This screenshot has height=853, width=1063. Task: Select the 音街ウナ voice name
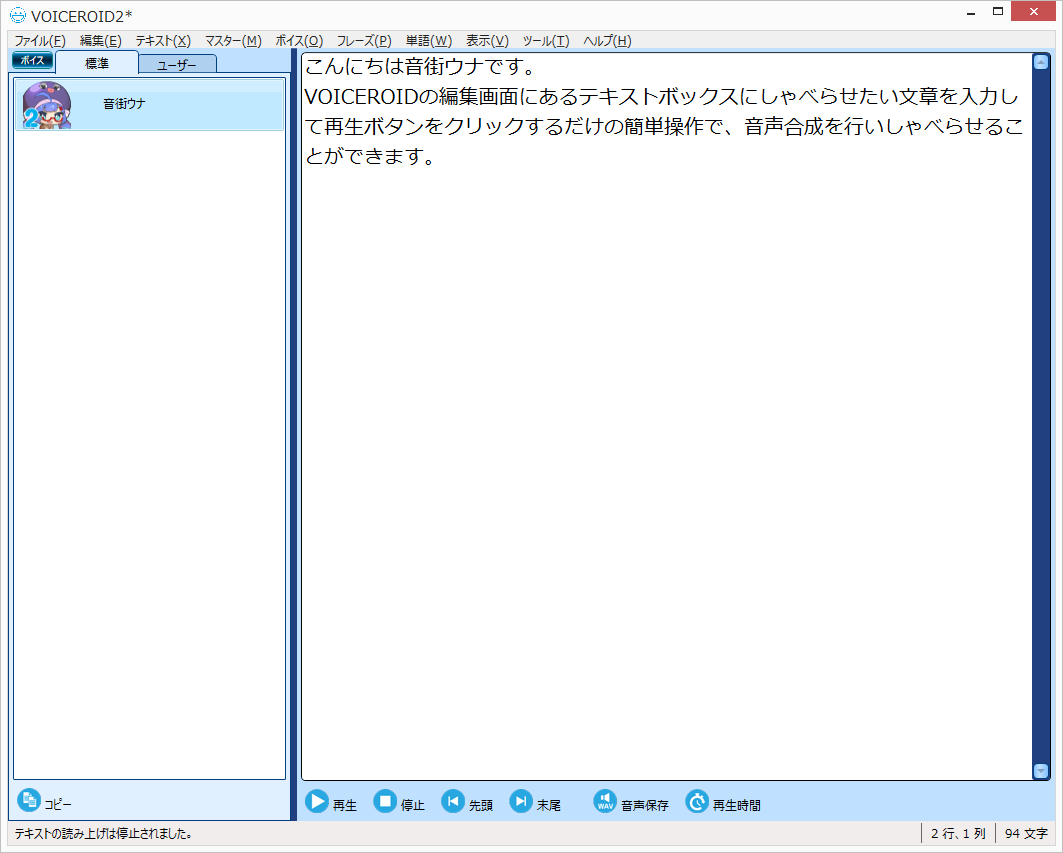click(124, 104)
